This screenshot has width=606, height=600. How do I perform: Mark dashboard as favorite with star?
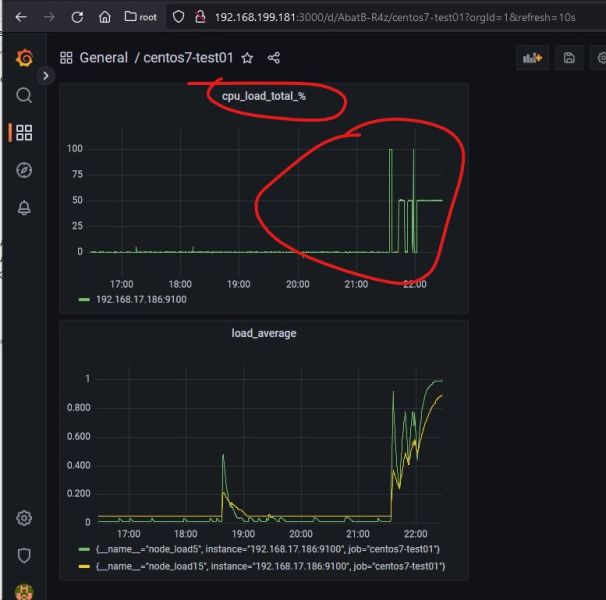point(247,58)
